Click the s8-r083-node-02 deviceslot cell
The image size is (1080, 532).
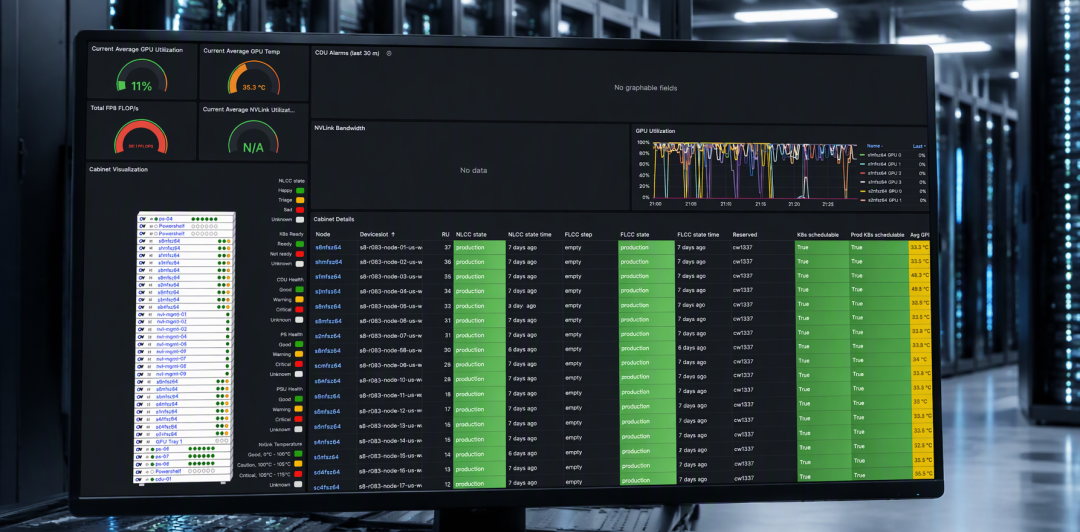click(x=390, y=261)
